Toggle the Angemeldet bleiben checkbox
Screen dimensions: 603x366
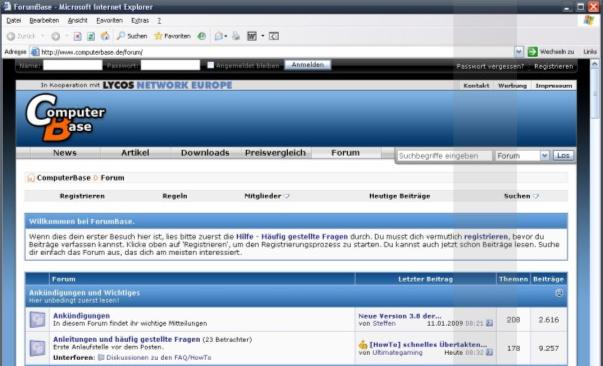pos(210,65)
